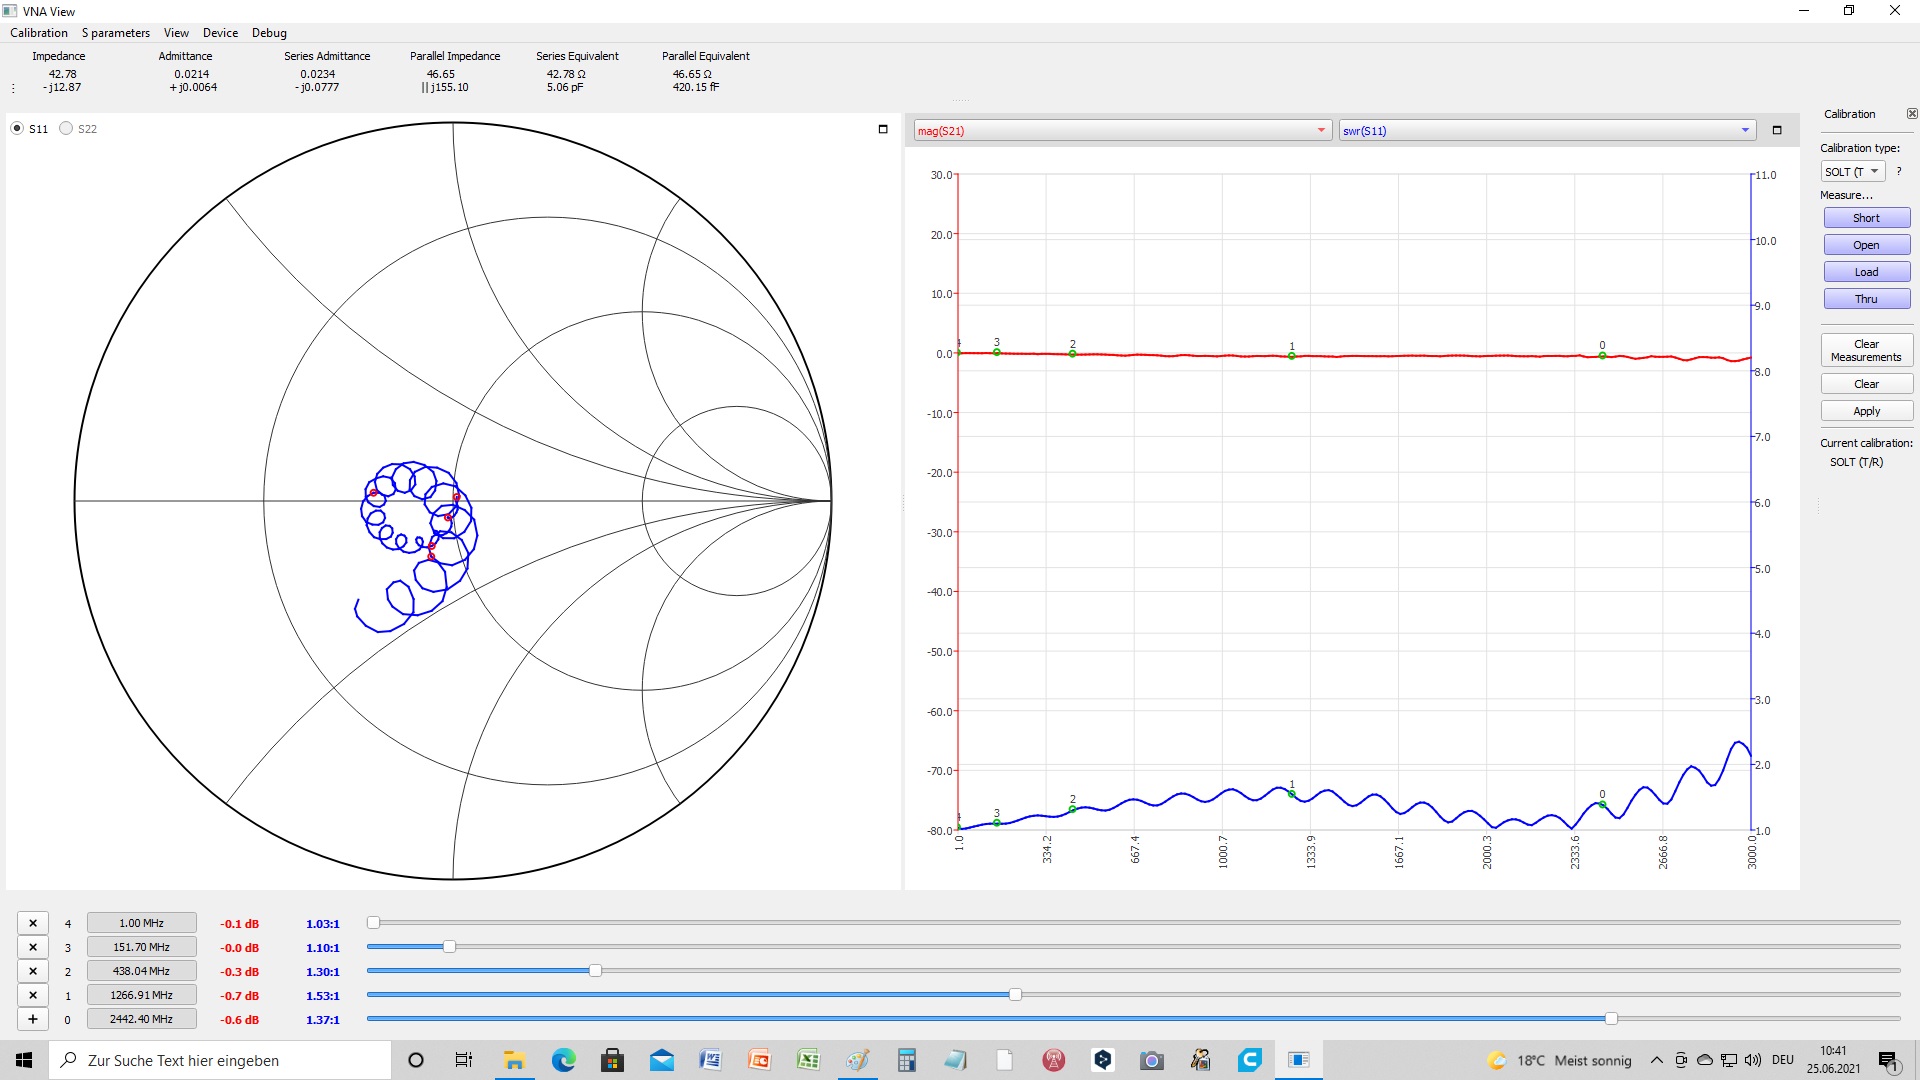1920x1080 pixels.
Task: Measure the Open calibration standard
Action: 1866,245
